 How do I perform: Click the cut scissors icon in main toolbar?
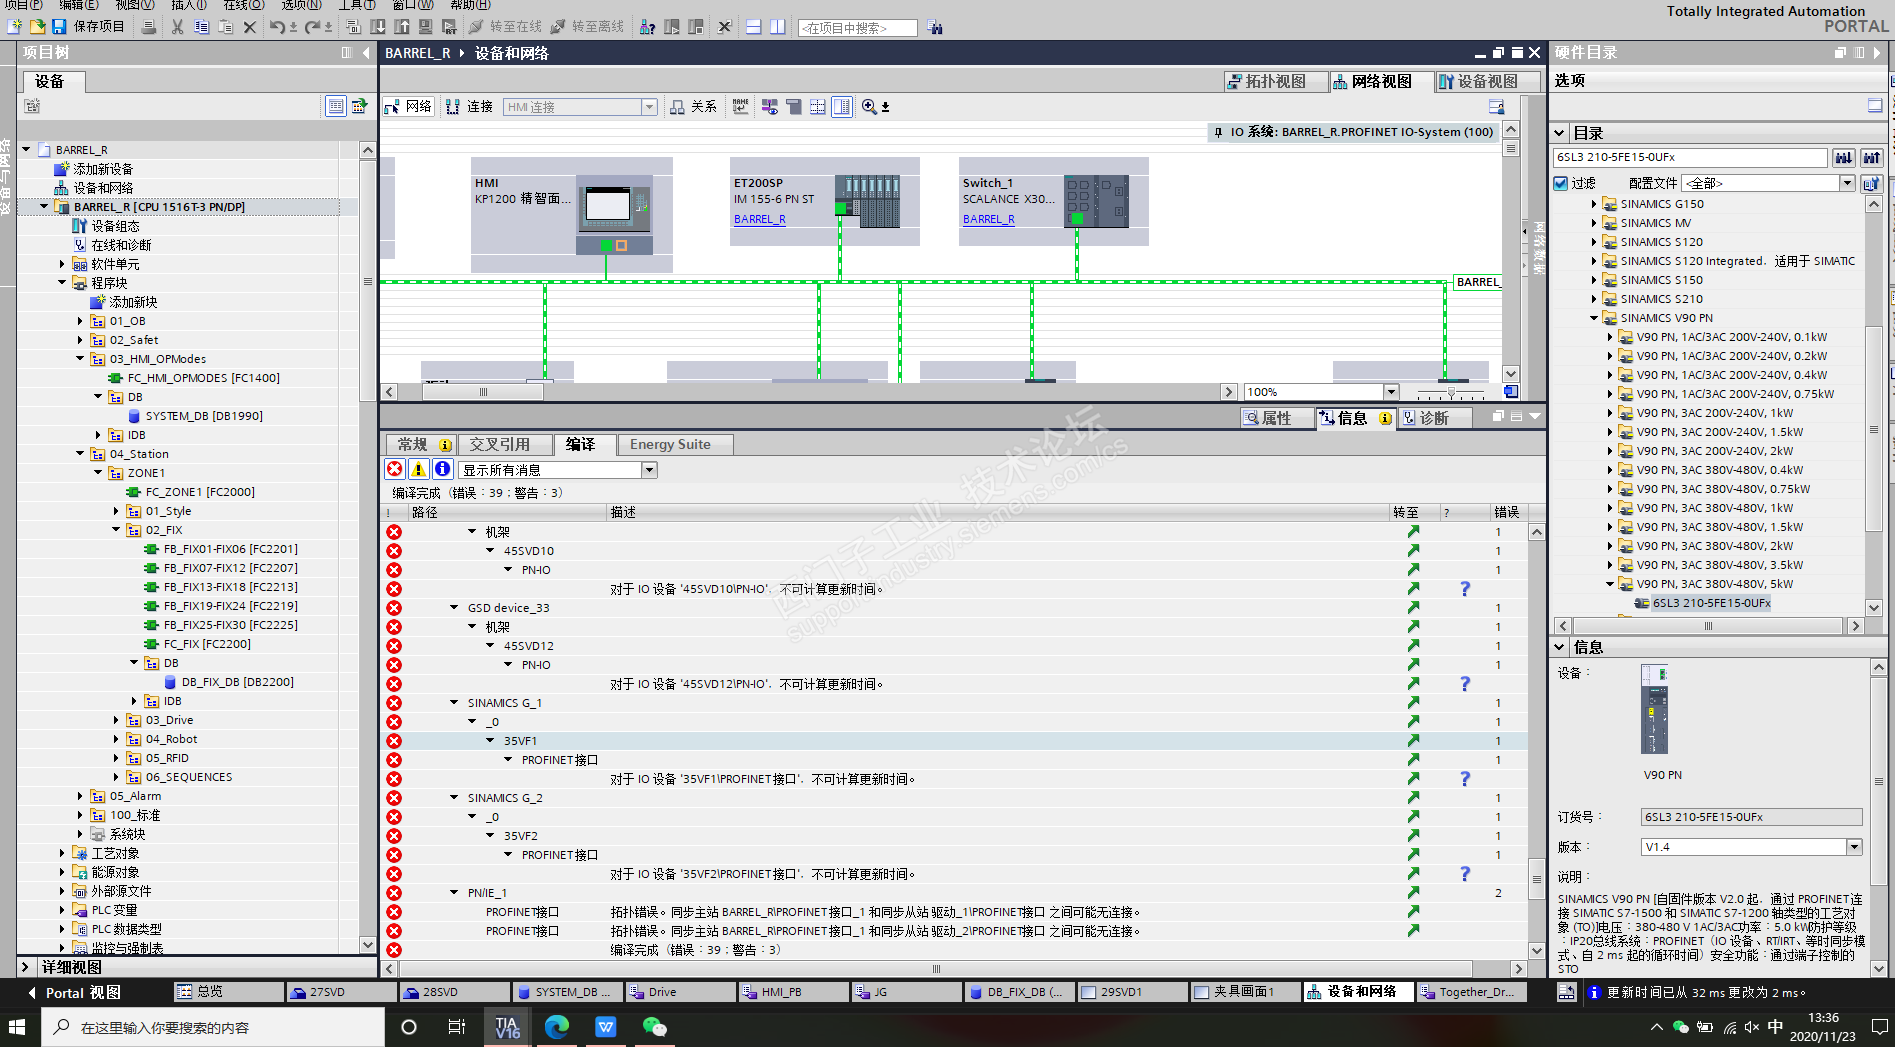point(177,27)
